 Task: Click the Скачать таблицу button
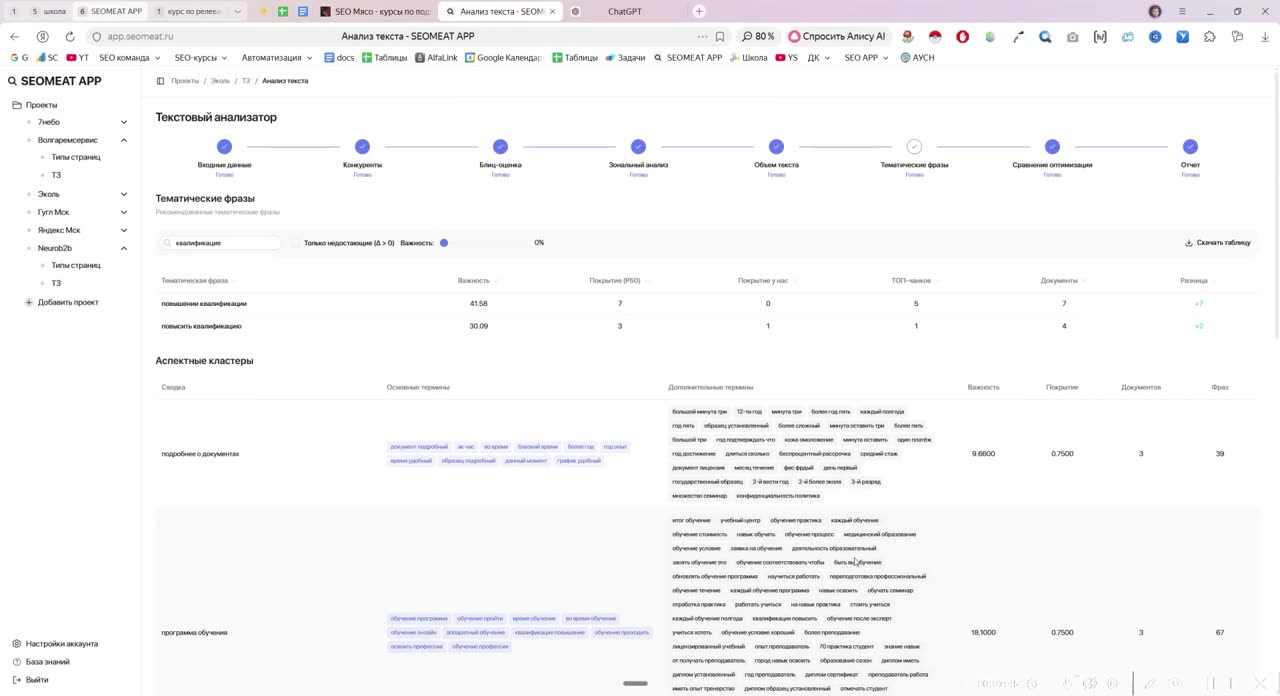tap(1218, 243)
